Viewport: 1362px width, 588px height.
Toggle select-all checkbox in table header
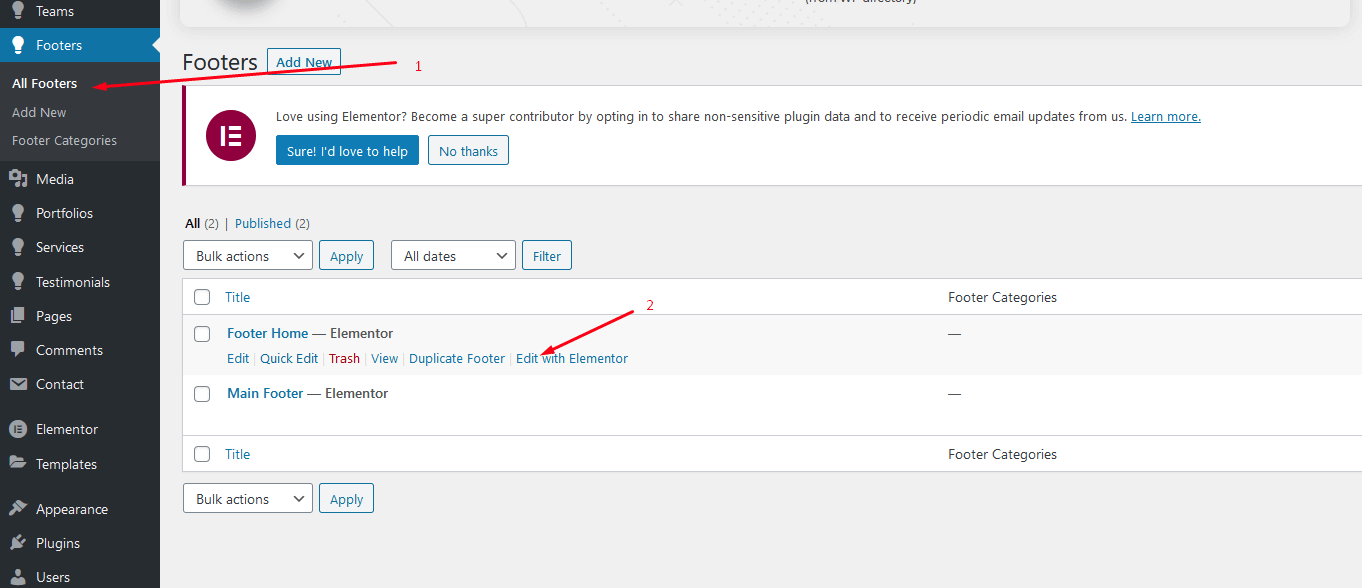202,297
